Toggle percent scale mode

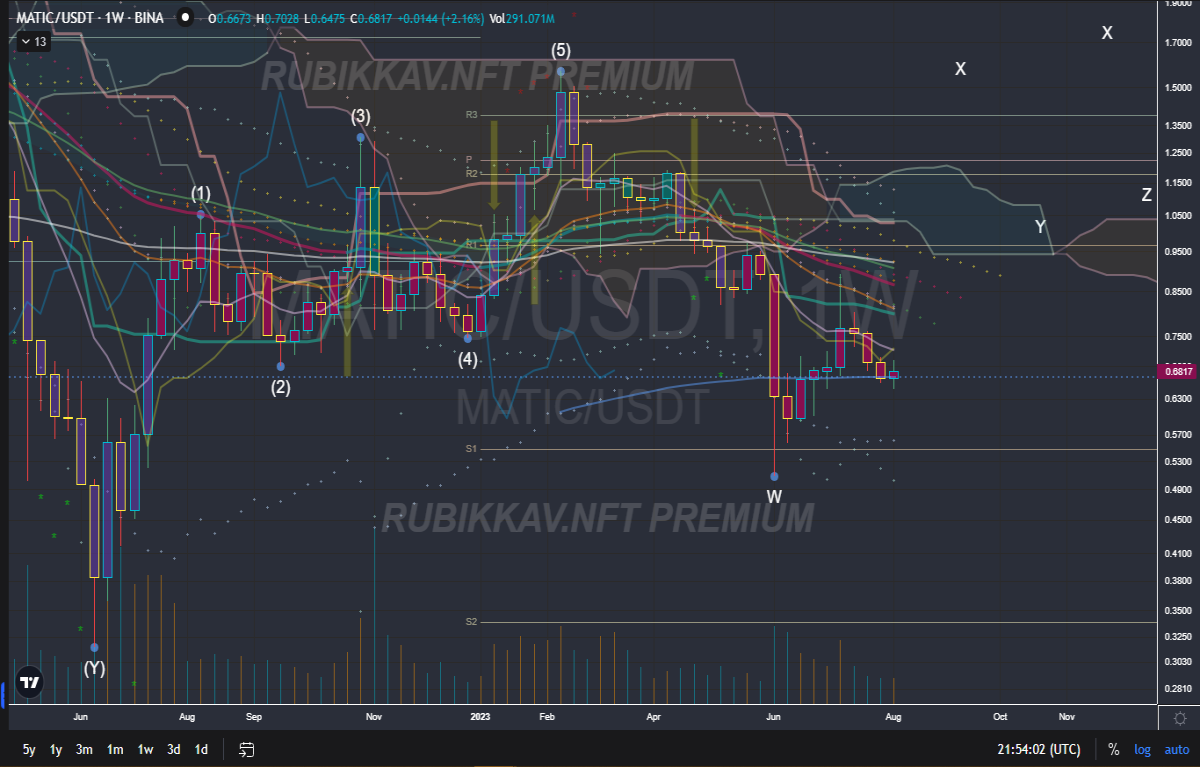coord(1113,749)
